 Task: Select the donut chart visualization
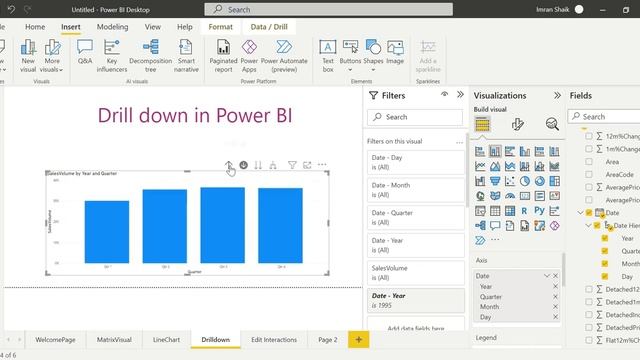[540, 181]
